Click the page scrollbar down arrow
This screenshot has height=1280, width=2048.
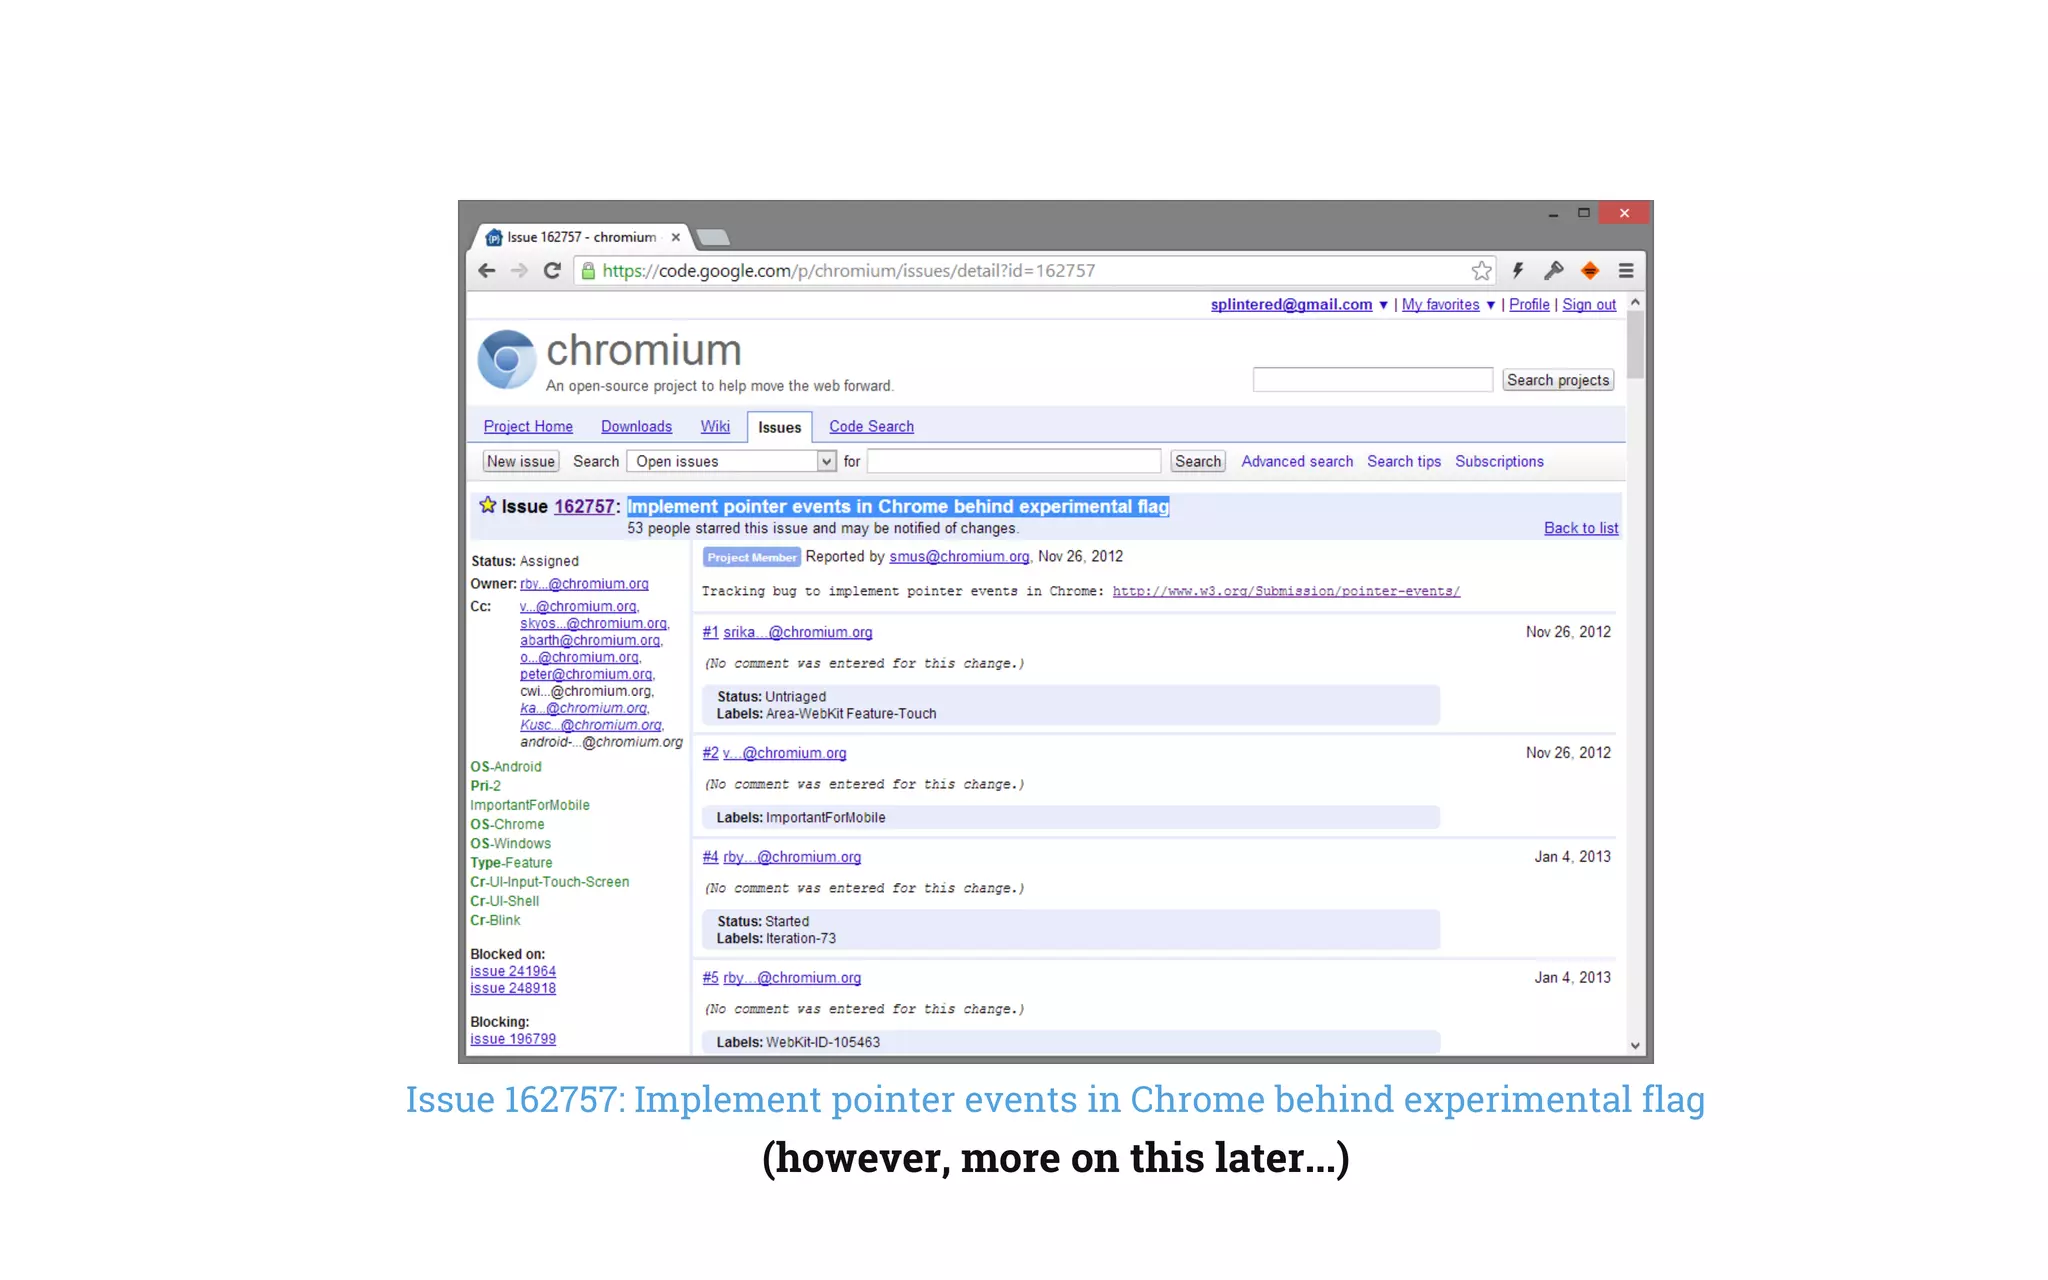click(1635, 1046)
